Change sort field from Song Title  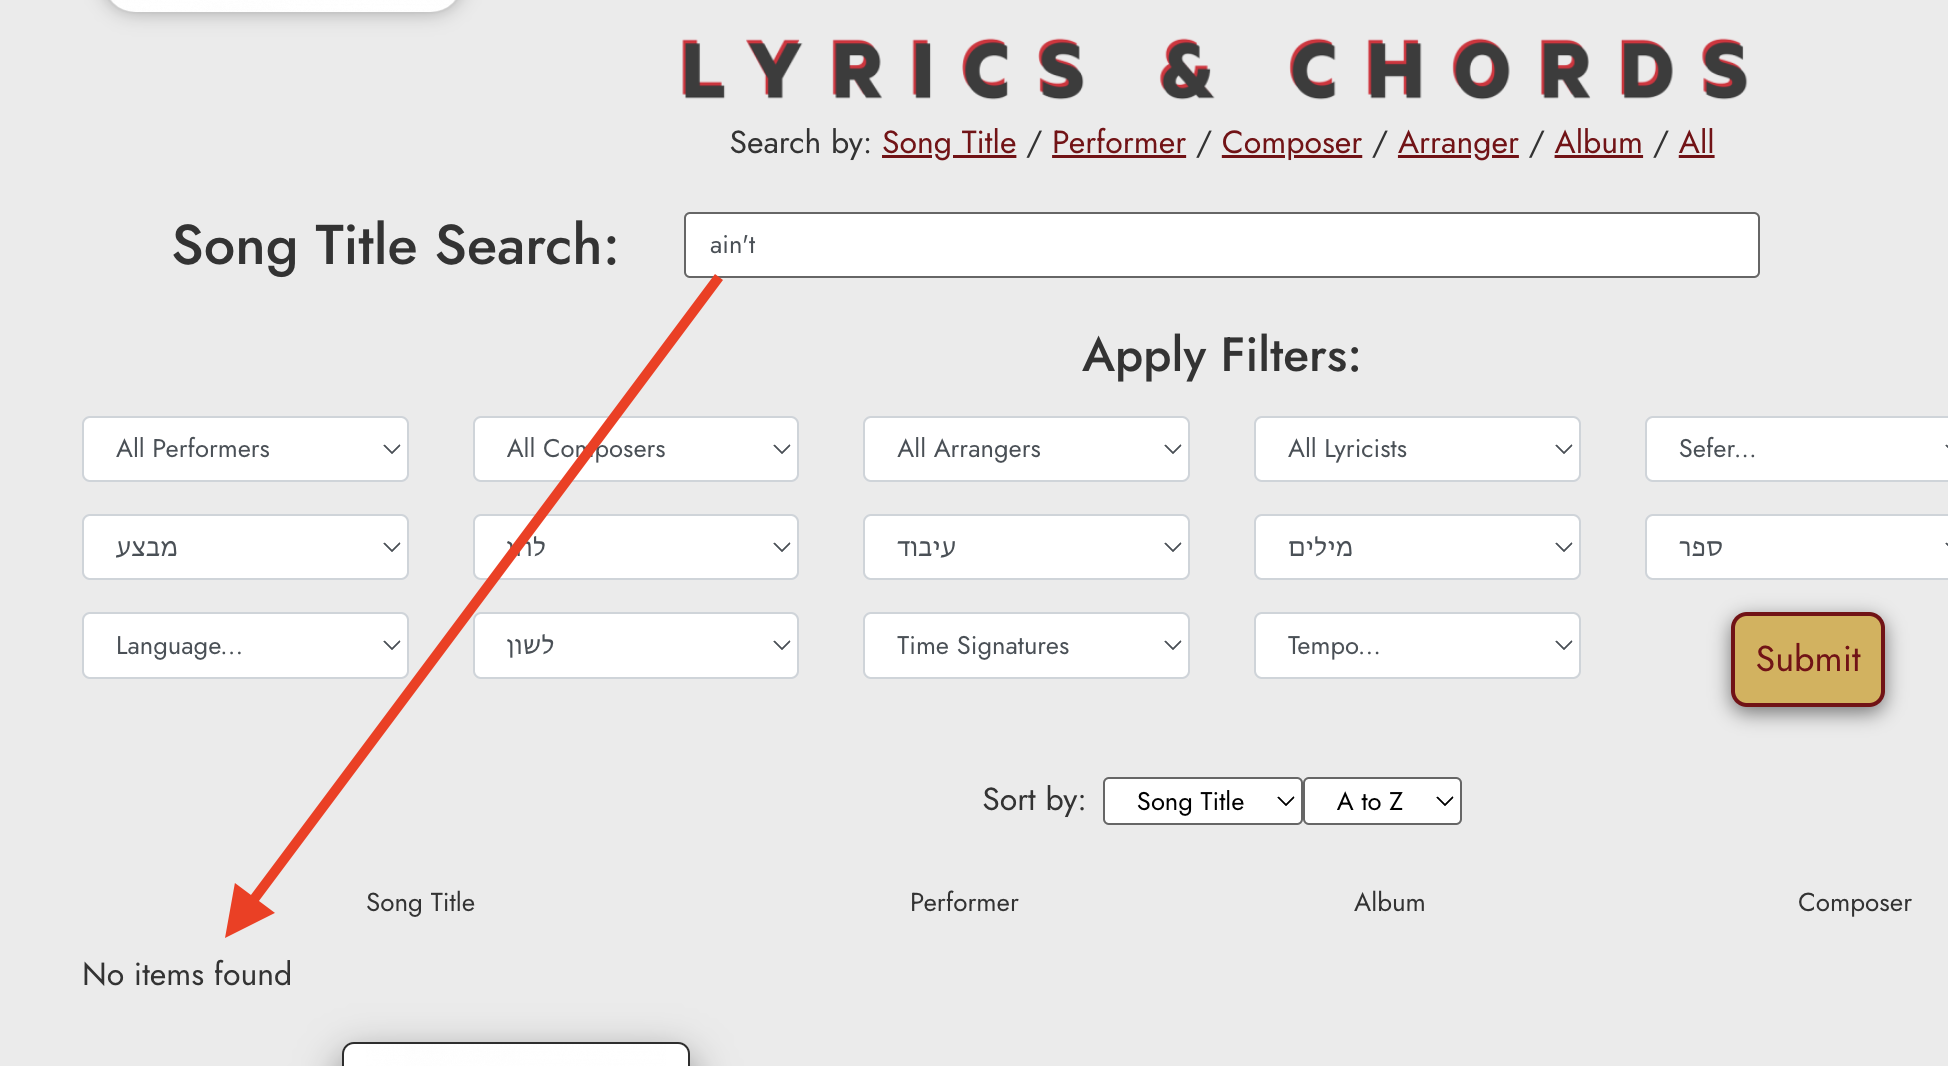point(1202,801)
